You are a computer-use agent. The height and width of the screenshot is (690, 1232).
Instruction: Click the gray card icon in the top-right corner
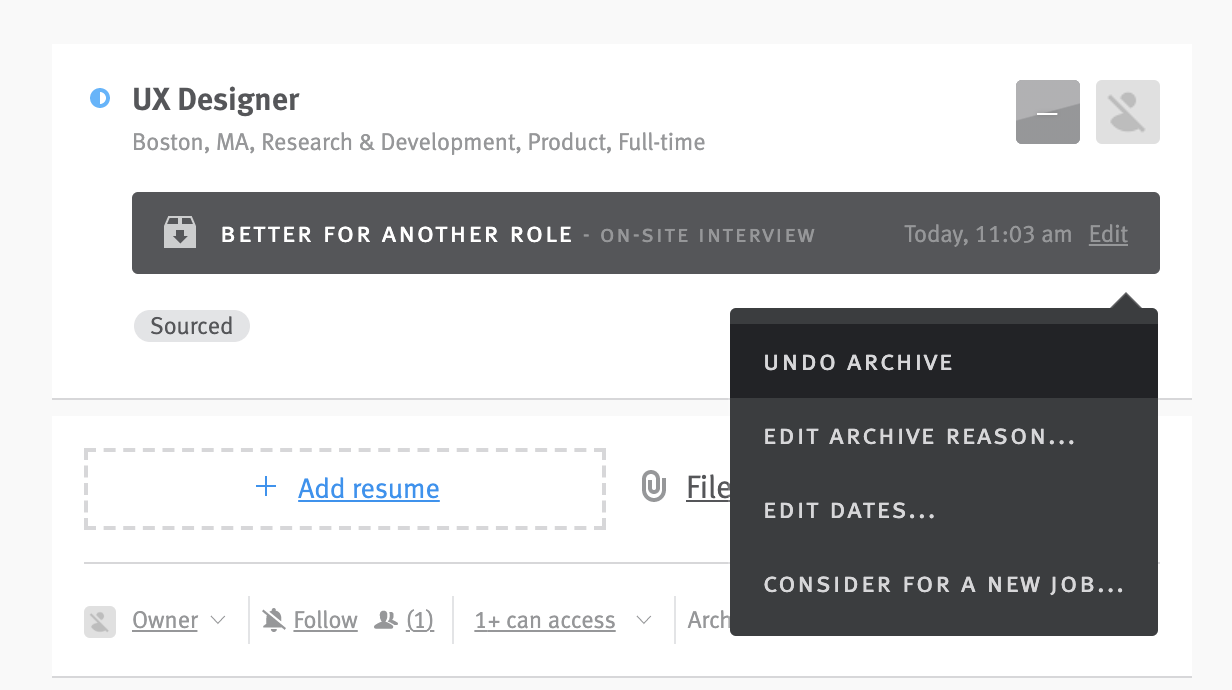click(1047, 111)
